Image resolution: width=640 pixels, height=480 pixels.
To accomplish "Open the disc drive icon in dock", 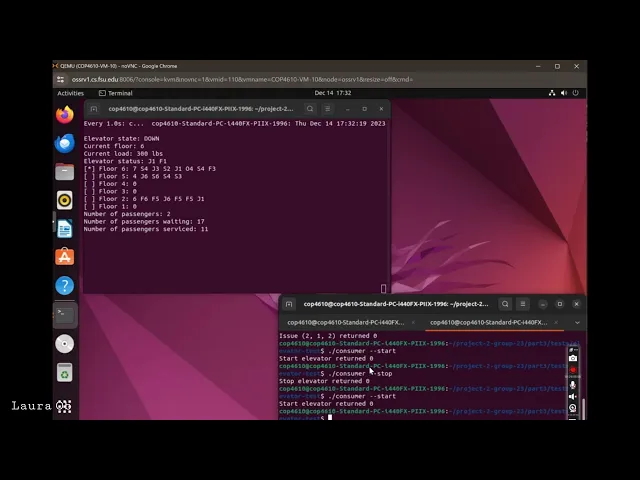I will click(x=64, y=344).
